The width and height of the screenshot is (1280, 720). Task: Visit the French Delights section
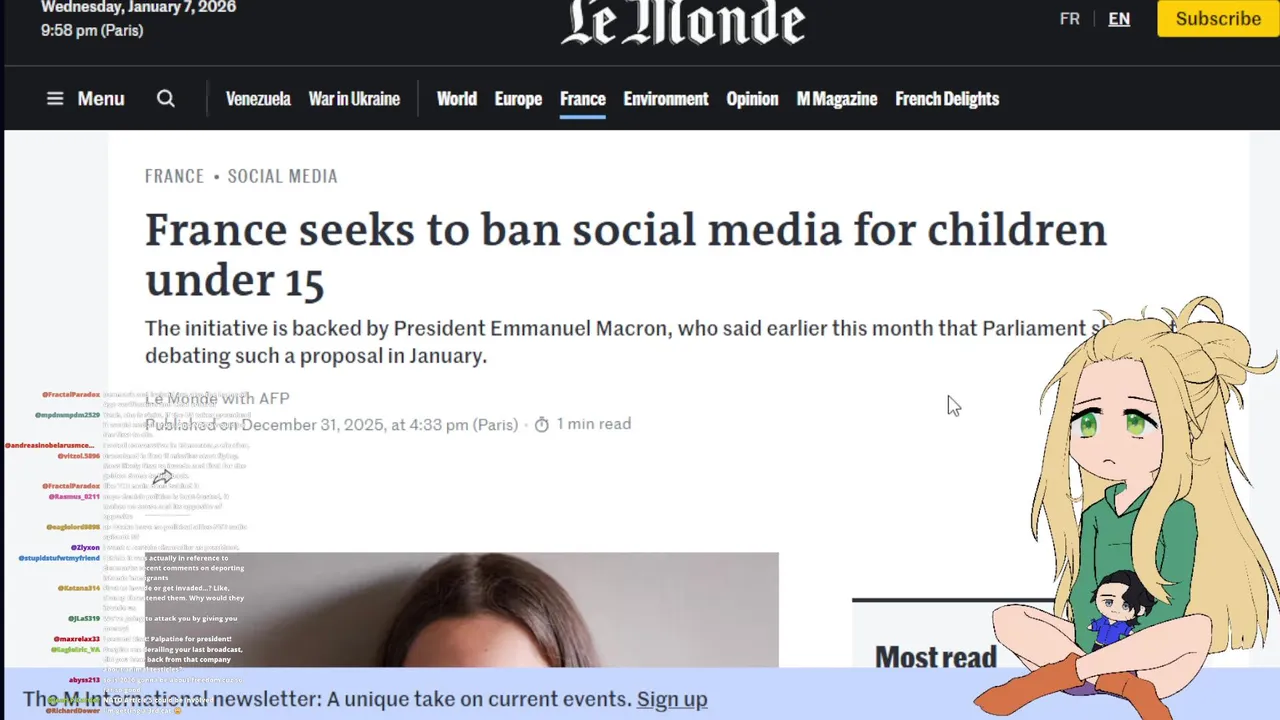[x=947, y=99]
